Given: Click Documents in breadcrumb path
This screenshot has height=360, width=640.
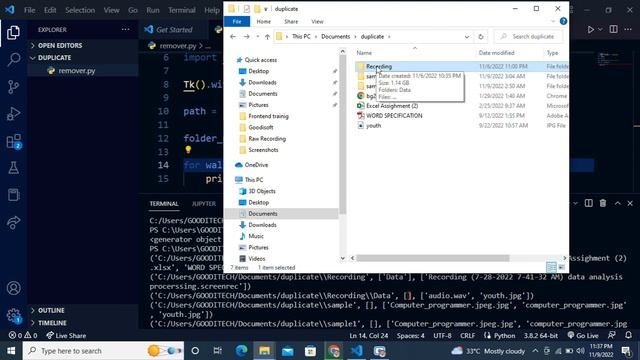Looking at the screenshot, I should coord(336,37).
